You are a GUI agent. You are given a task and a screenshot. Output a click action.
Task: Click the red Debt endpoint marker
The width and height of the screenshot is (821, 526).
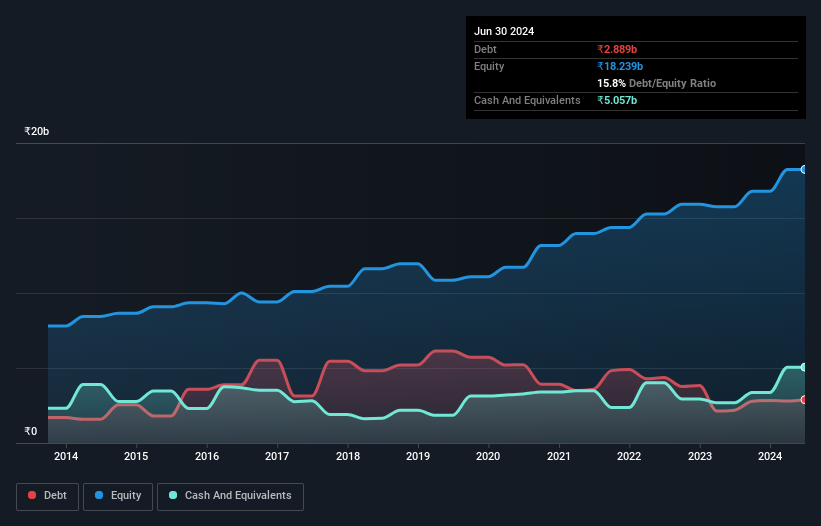coord(804,400)
